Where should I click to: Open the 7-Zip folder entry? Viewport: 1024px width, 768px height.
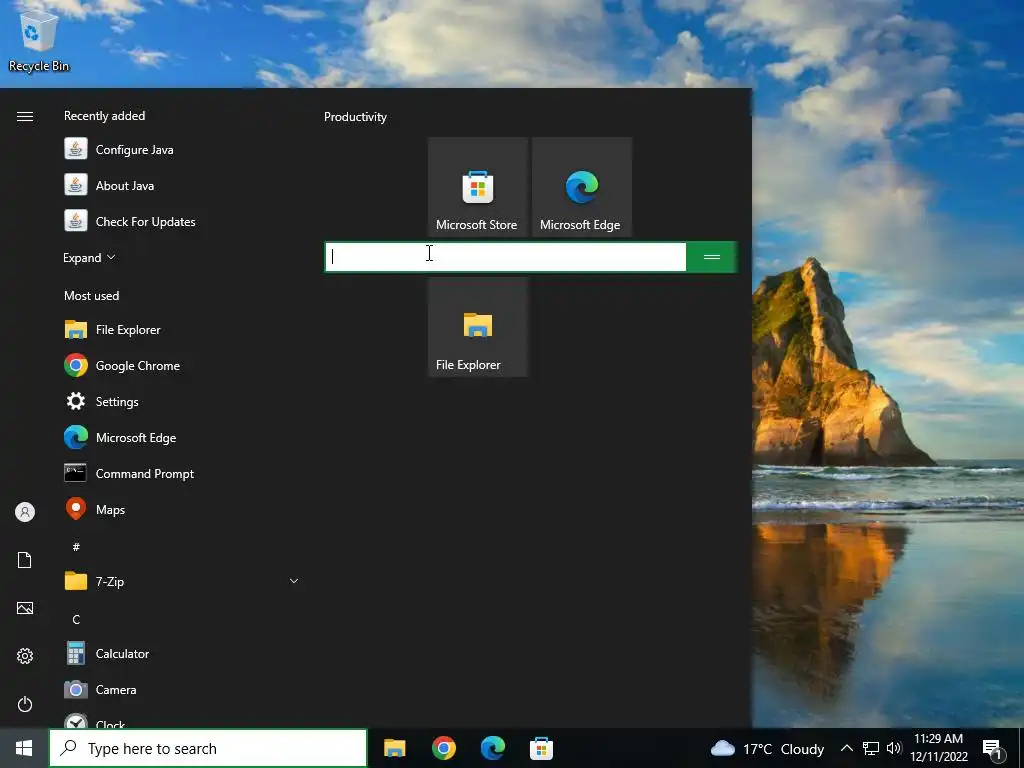[x=183, y=581]
